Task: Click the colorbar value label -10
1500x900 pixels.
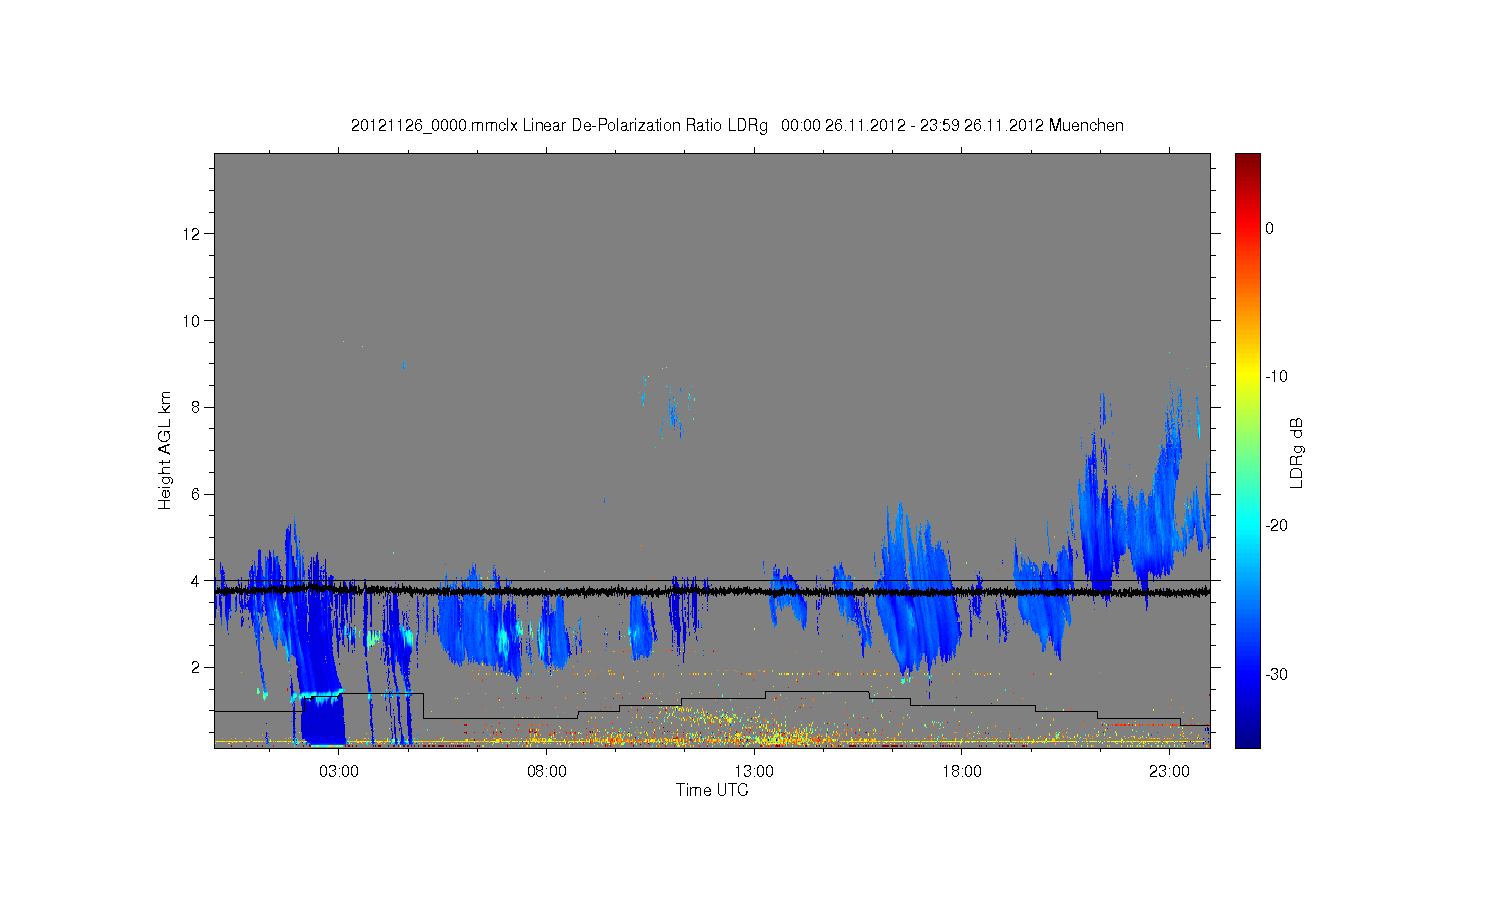Action: [1276, 377]
